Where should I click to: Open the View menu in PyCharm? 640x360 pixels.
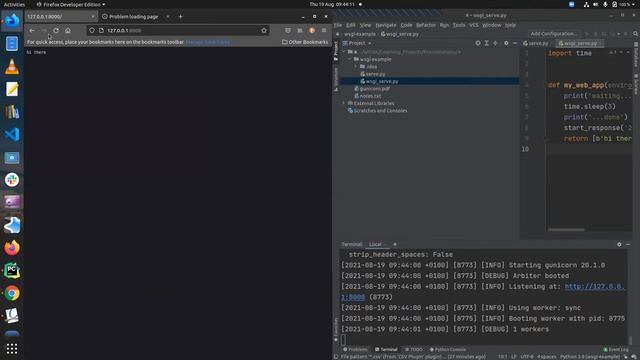[x=365, y=25]
